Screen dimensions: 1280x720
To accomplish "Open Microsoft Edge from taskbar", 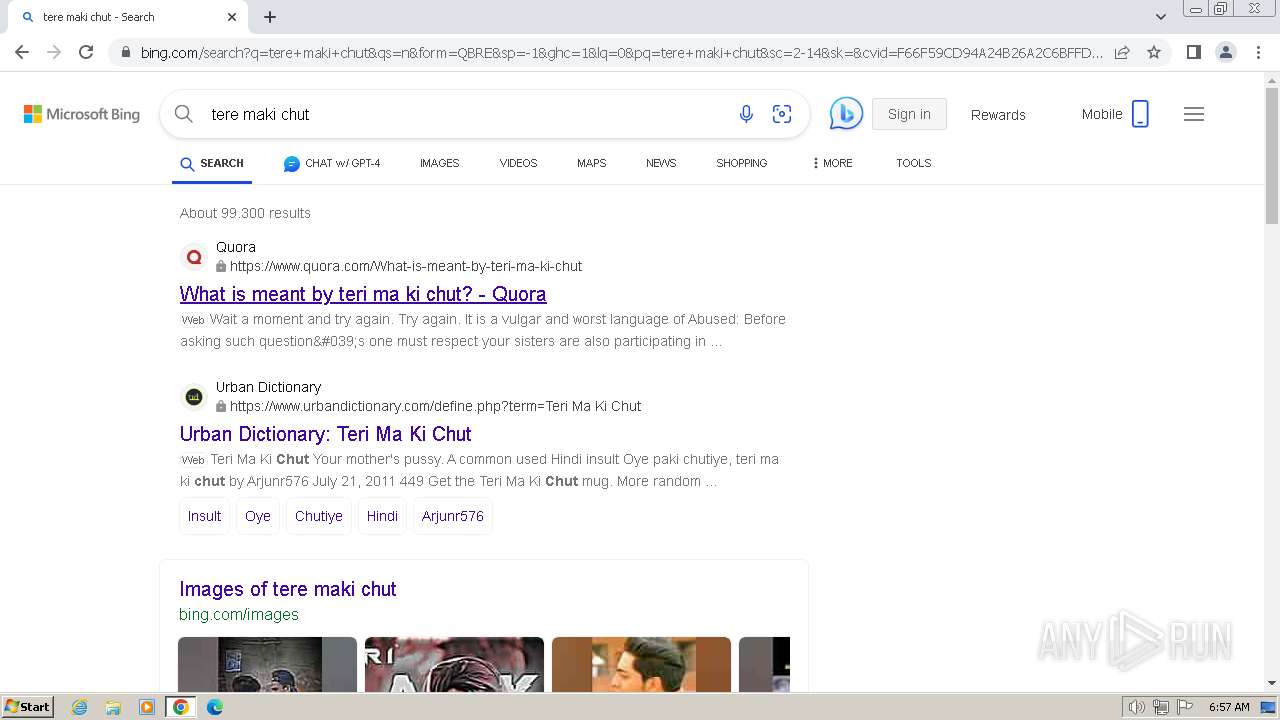I will coord(215,707).
